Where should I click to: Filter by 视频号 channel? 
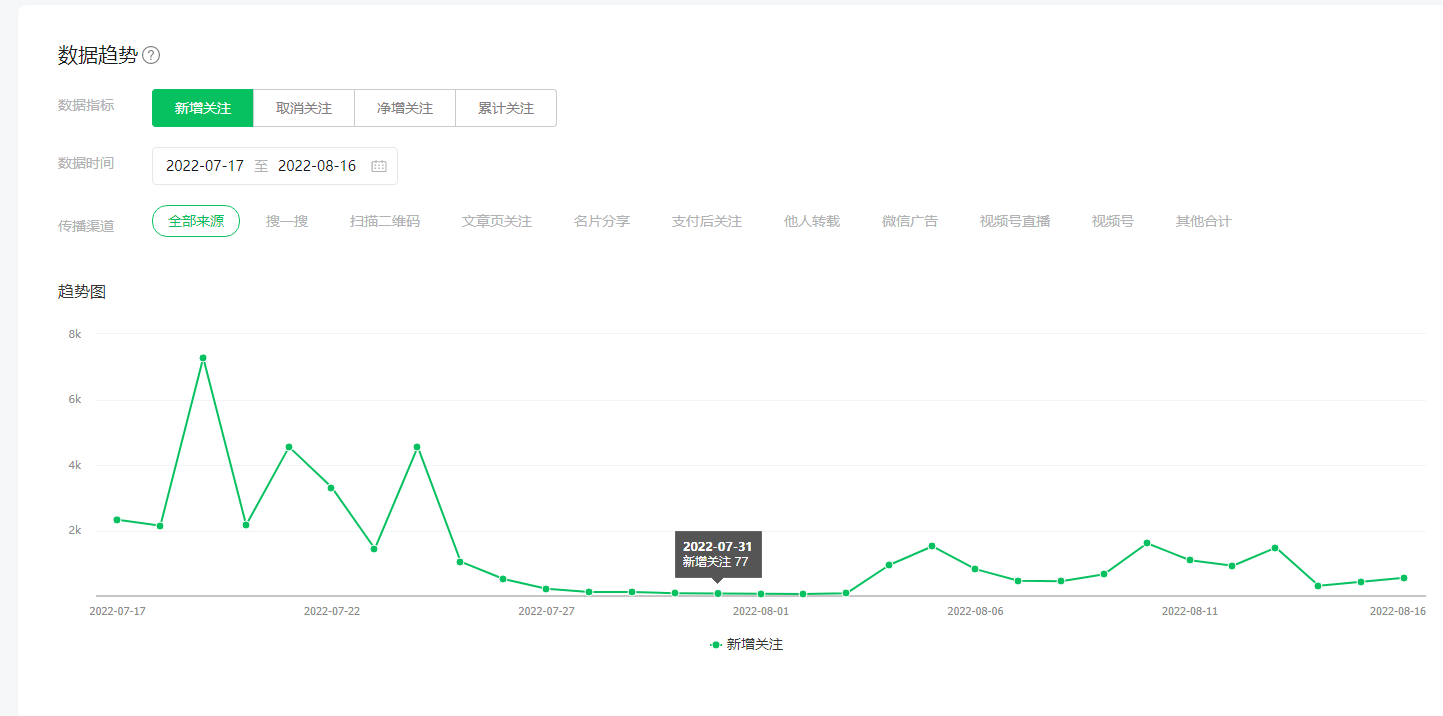[x=1113, y=221]
